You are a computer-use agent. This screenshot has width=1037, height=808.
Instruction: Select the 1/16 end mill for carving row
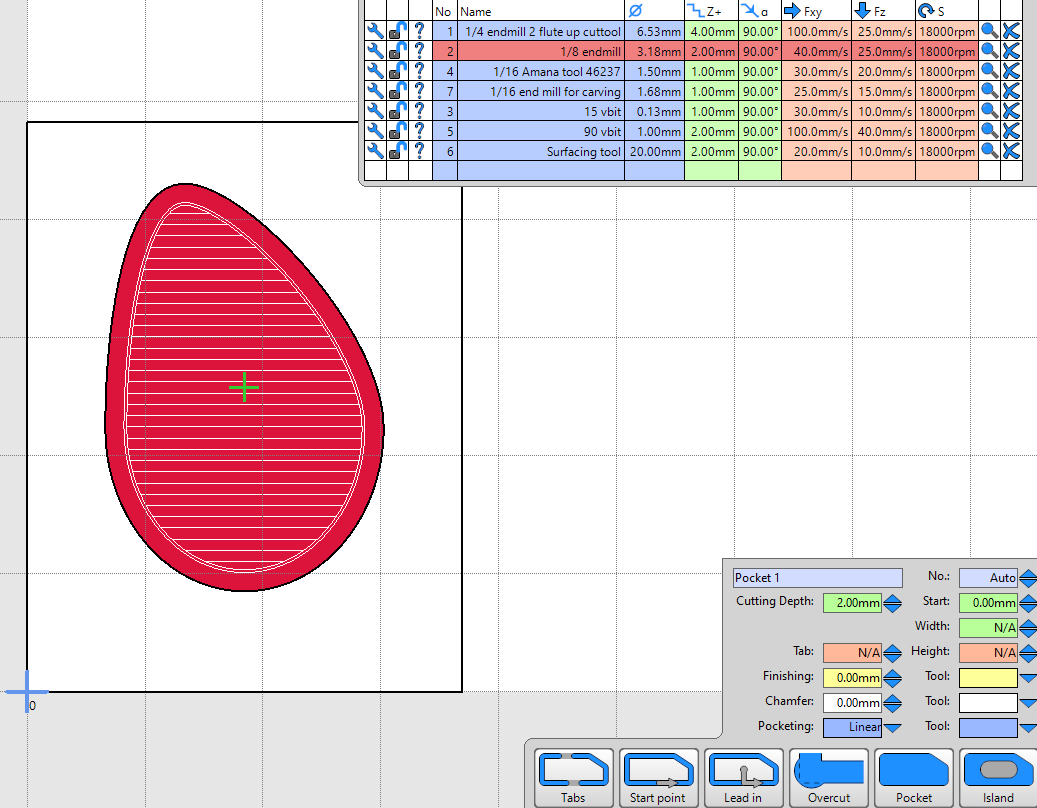coord(540,92)
